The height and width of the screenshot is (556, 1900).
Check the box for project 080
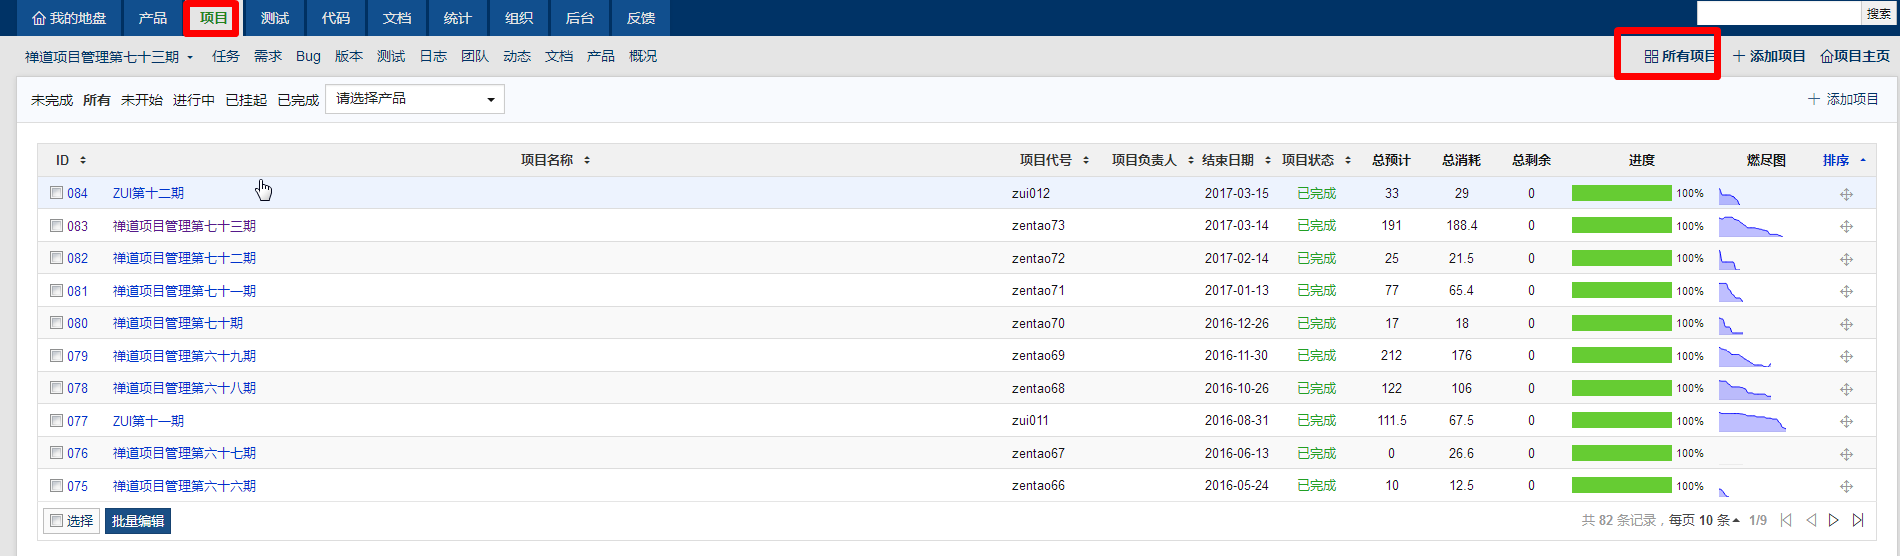(57, 323)
